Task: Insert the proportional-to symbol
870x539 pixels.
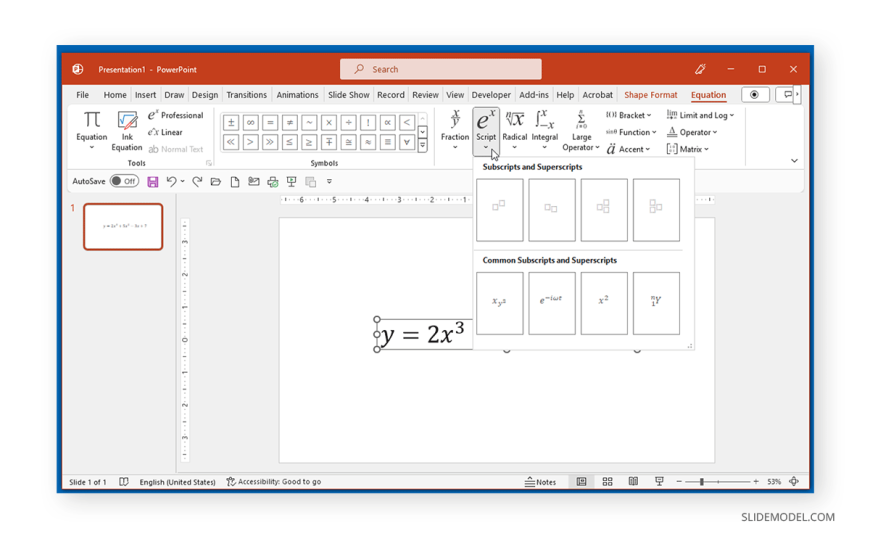Action: click(x=388, y=123)
